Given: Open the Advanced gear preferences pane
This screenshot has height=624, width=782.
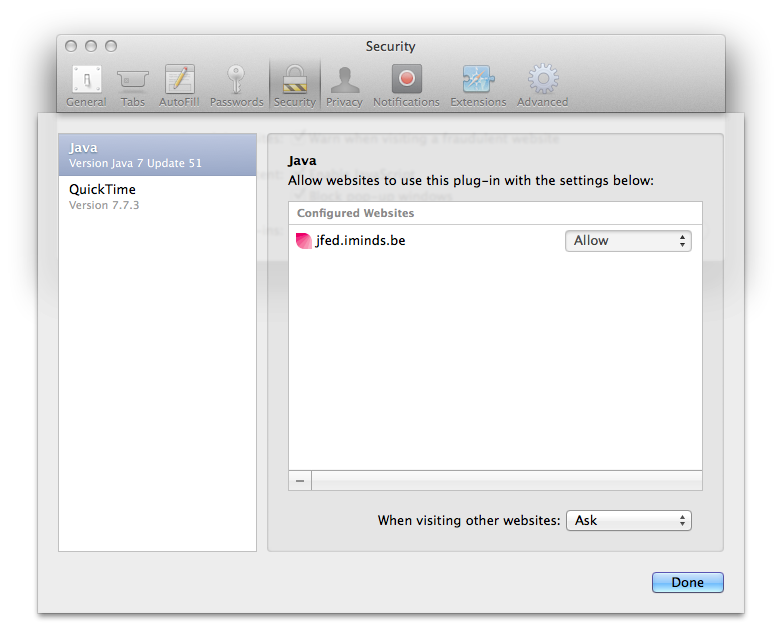Looking at the screenshot, I should (x=543, y=86).
